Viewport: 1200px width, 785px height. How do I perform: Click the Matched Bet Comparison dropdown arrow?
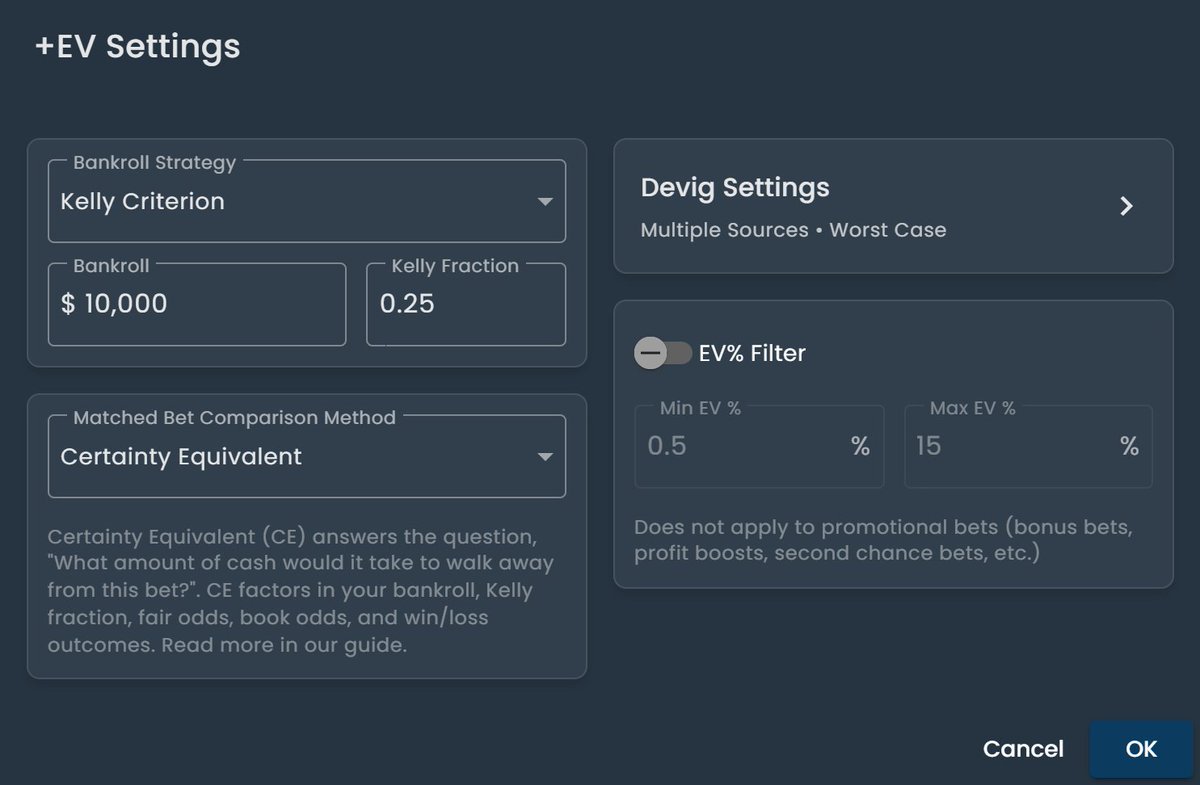click(545, 457)
